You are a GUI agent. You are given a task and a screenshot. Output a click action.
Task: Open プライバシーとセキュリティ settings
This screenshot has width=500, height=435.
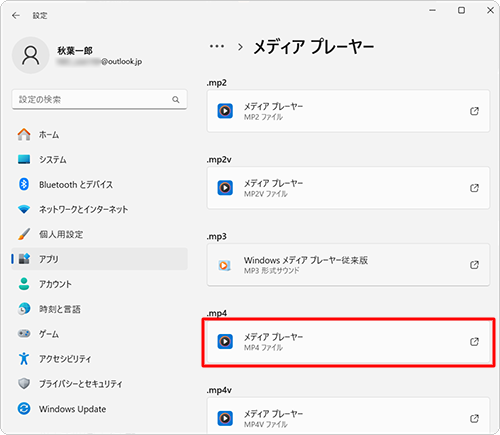coord(99,384)
